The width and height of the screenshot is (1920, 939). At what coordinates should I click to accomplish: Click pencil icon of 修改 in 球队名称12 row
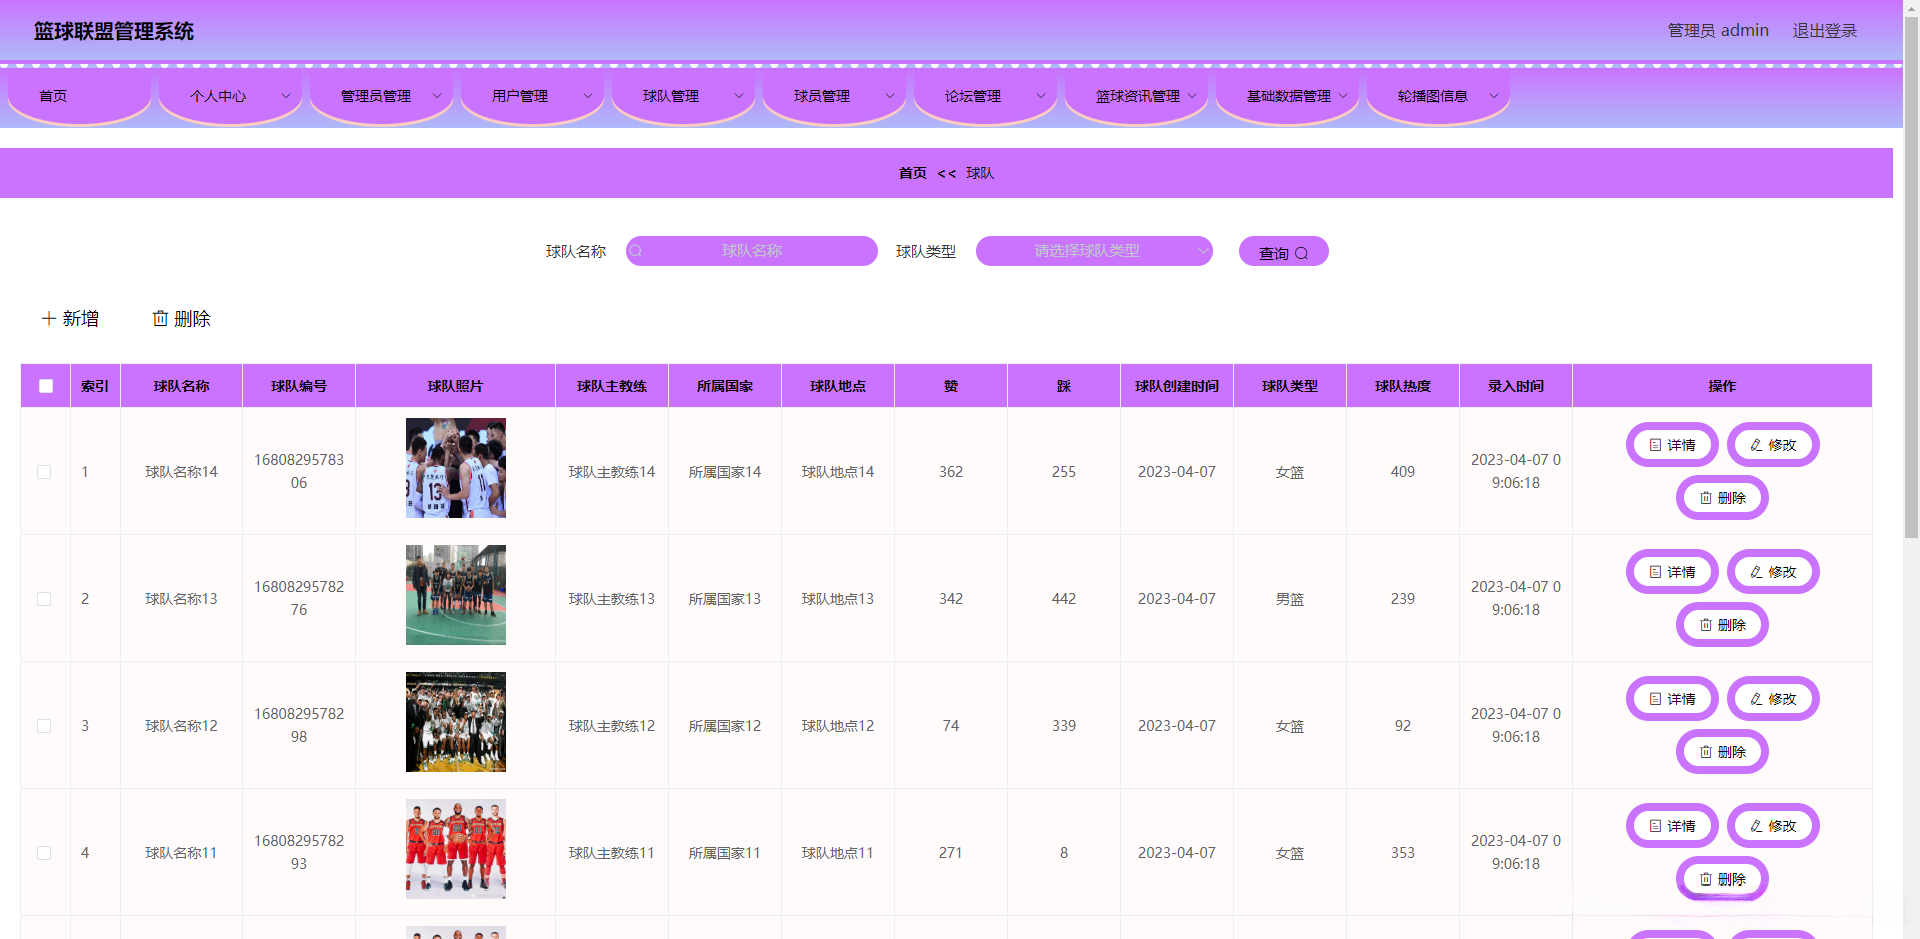click(x=1756, y=699)
